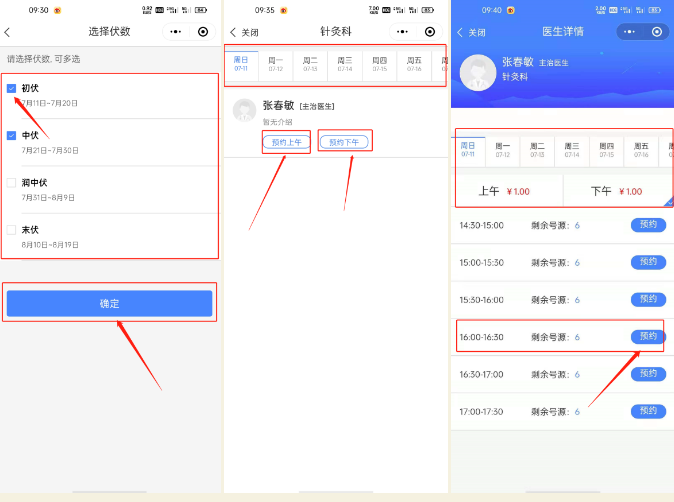Select 周日 07-11 tab on 医生详情 screen
The width and height of the screenshot is (674, 502).
(x=468, y=150)
